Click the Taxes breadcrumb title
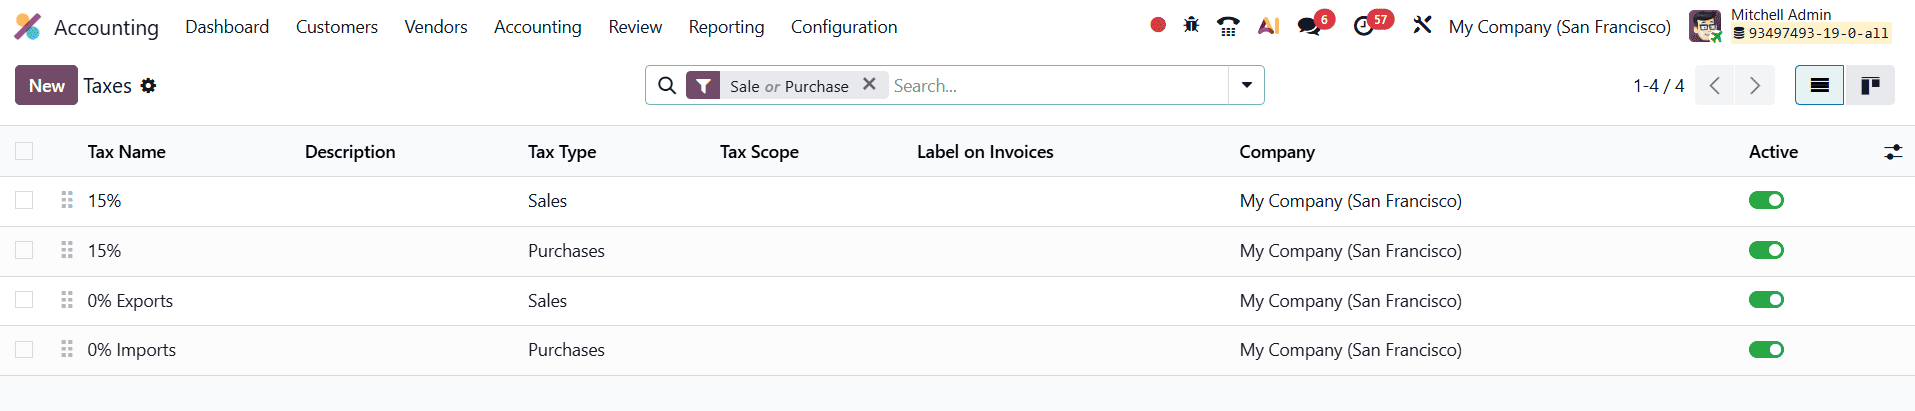This screenshot has width=1915, height=411. 107,86
